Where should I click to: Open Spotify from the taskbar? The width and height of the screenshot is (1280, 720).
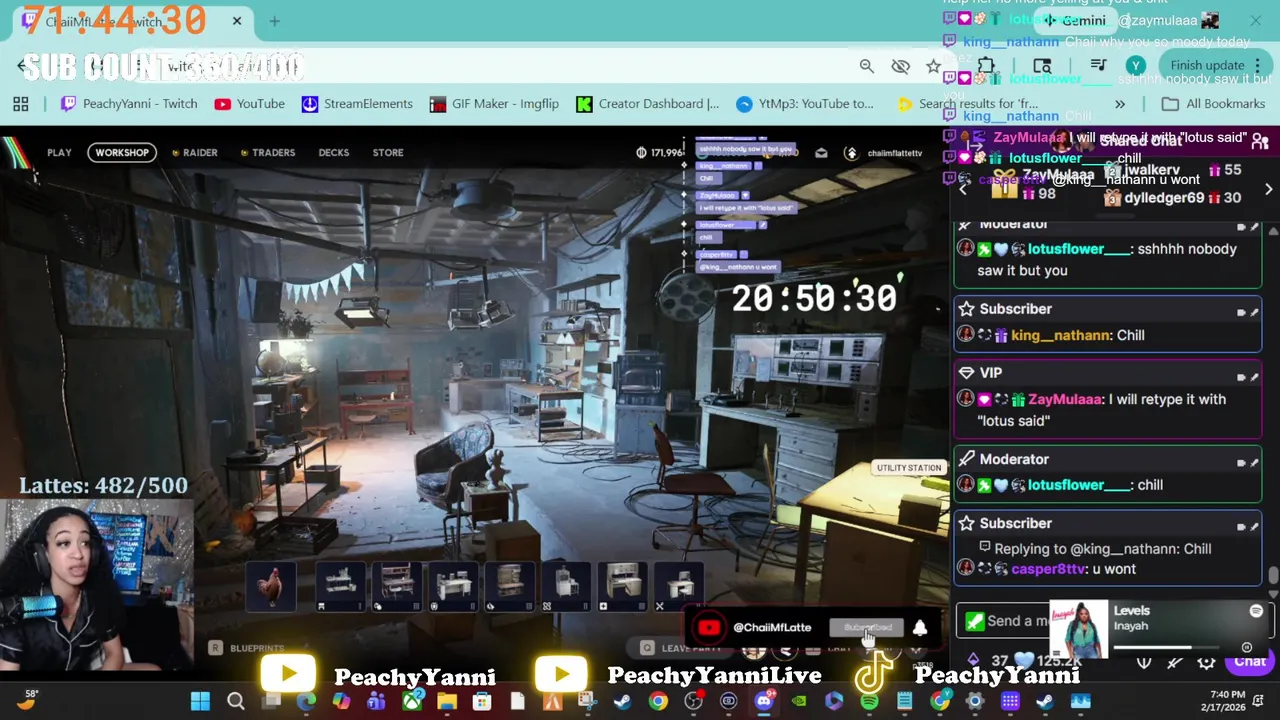point(869,701)
